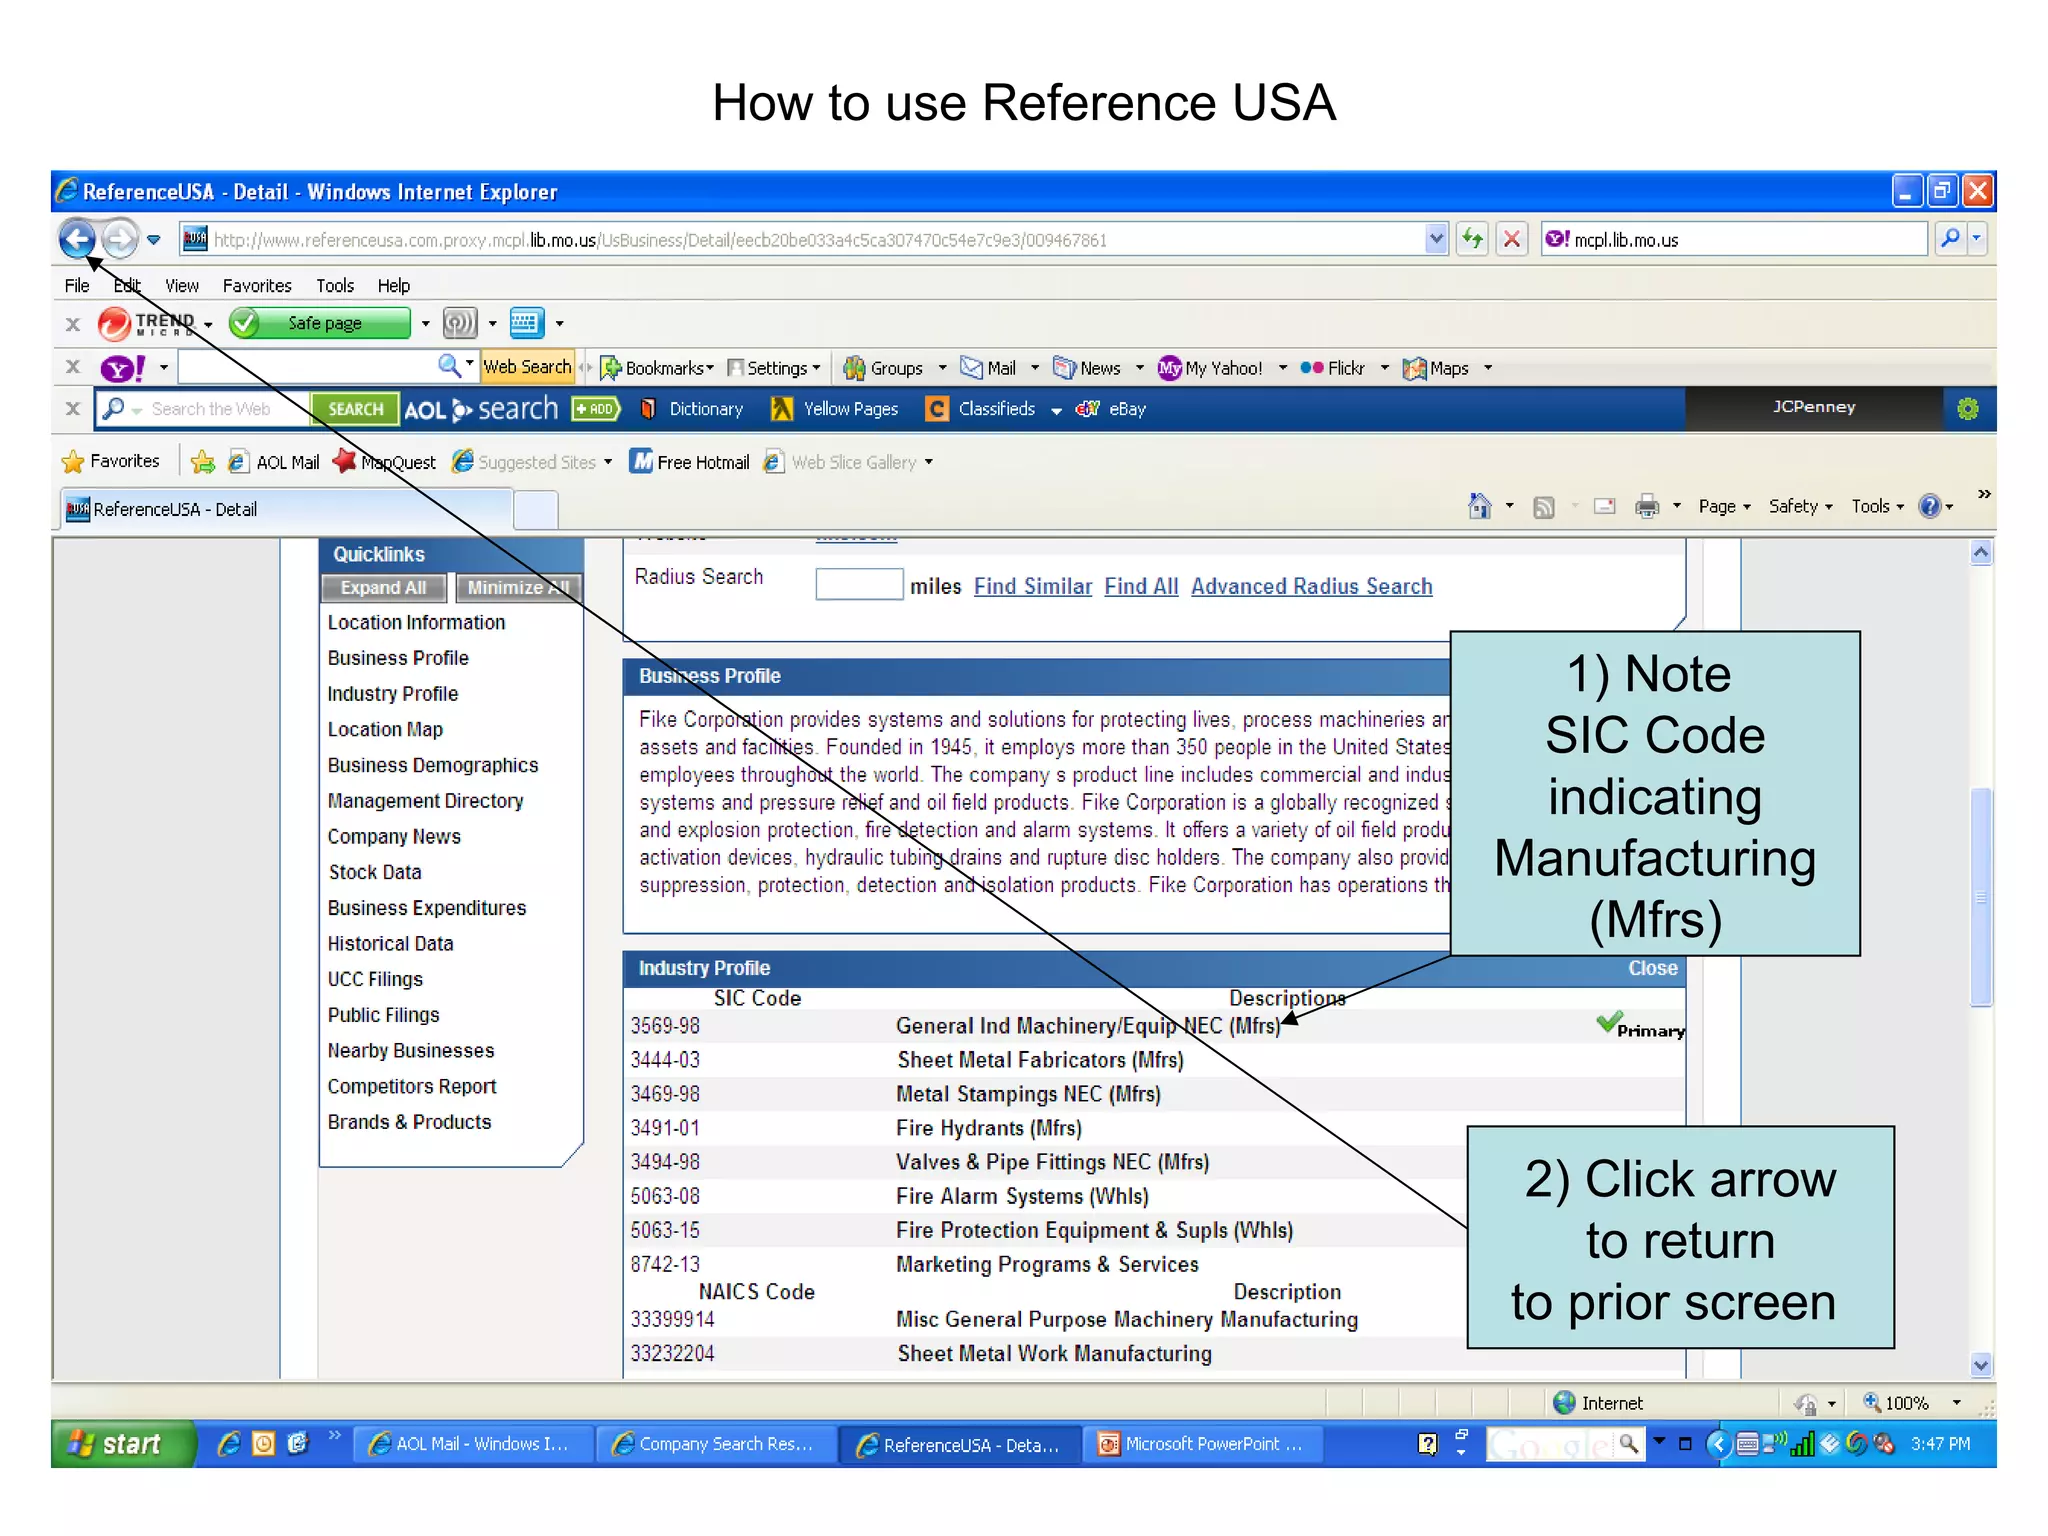
Task: Switch to AOL Mail taskbar window
Action: tap(475, 1444)
